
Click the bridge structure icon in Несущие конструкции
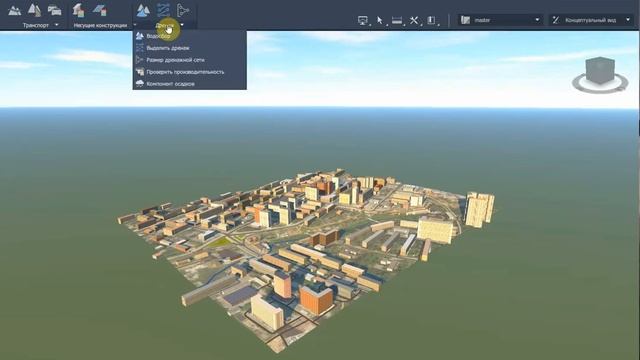click(78, 10)
